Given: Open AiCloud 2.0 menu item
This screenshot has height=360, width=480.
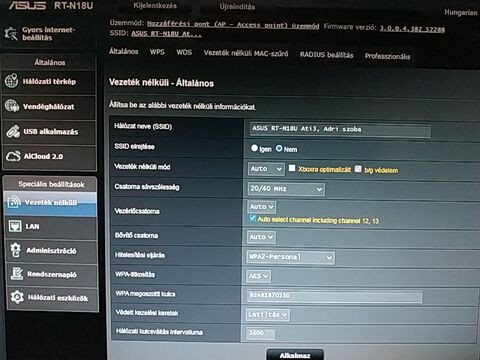Looking at the screenshot, I should pos(50,157).
